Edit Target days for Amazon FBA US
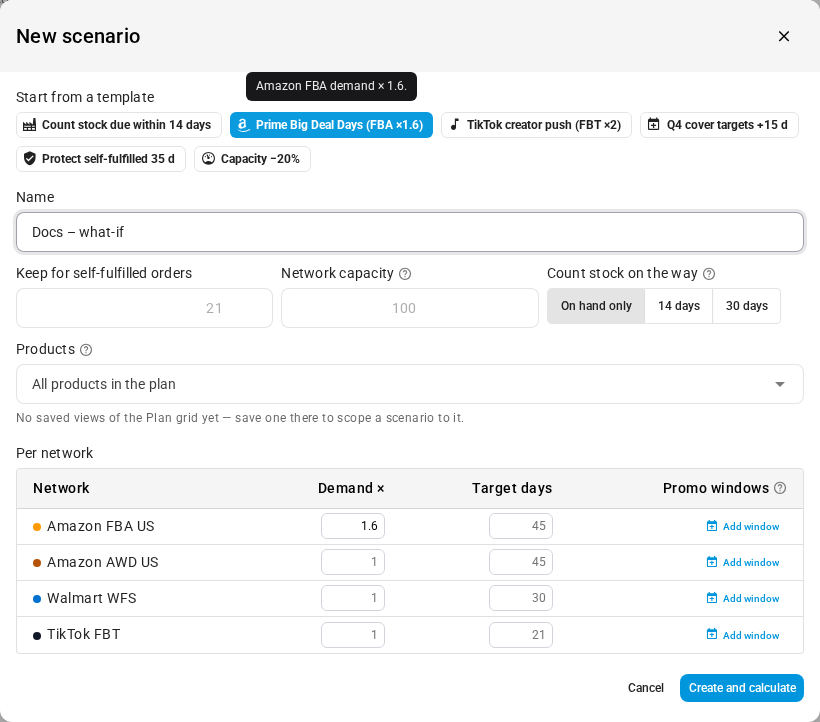 [521, 526]
